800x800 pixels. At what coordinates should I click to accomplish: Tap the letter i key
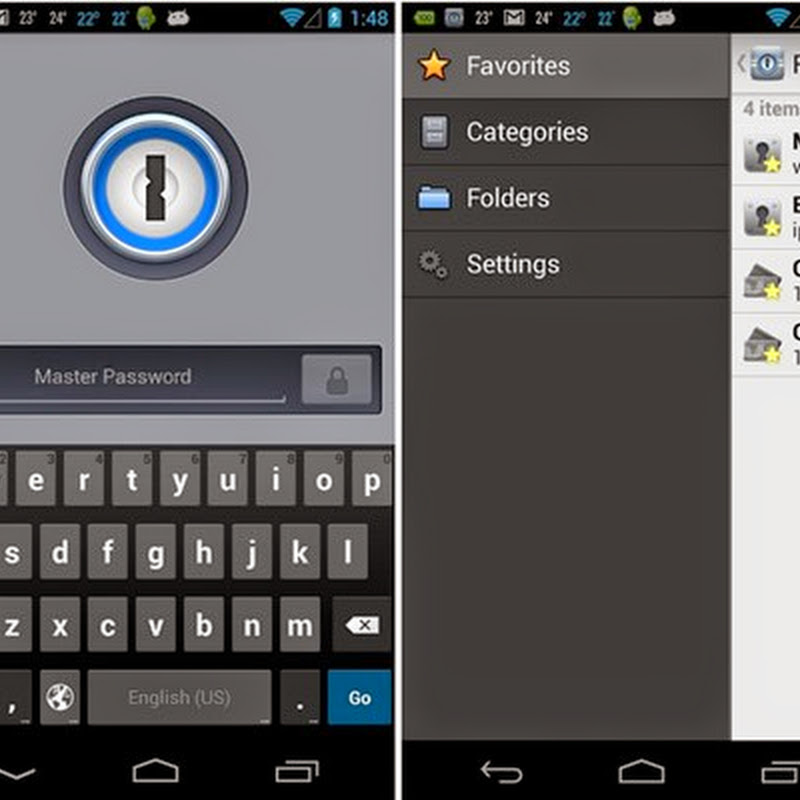tap(276, 479)
